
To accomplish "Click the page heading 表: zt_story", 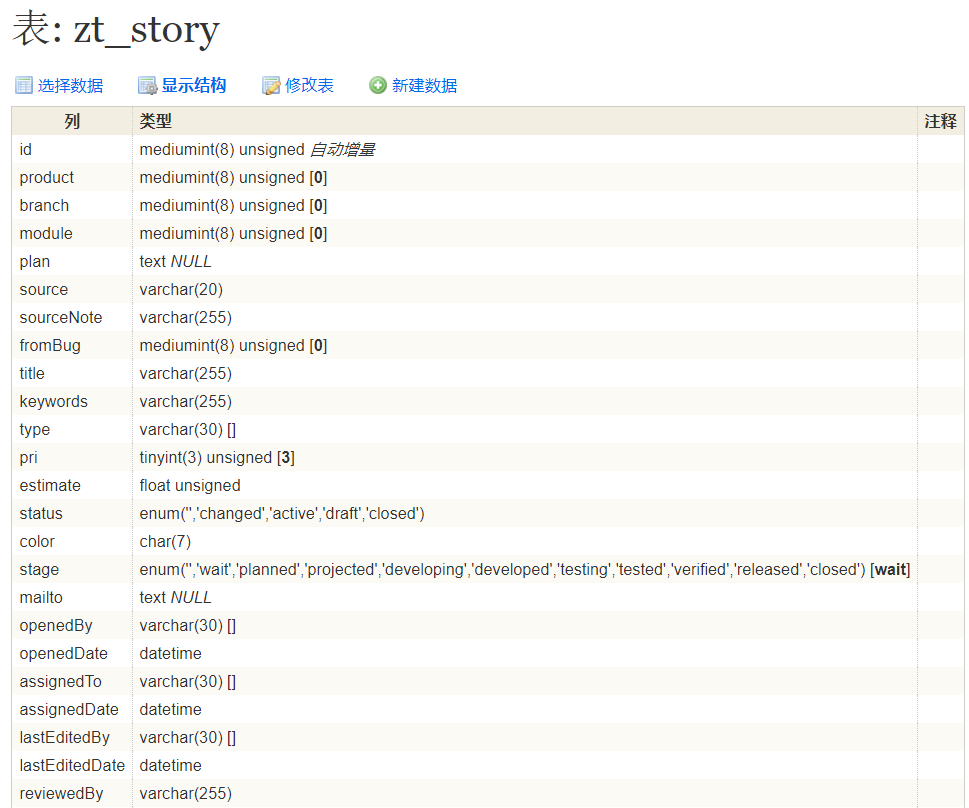I will pos(116,29).
